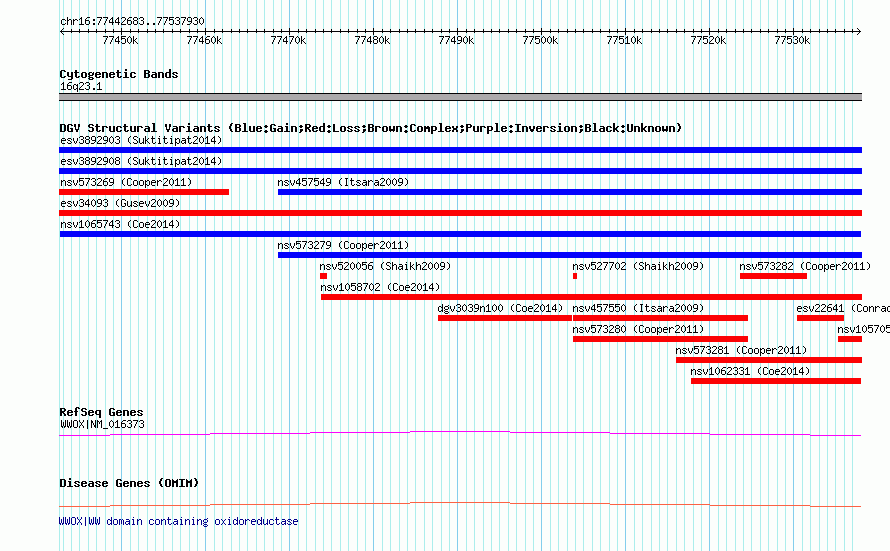Open the nsv573281 (Cooper2011) label

741,350
